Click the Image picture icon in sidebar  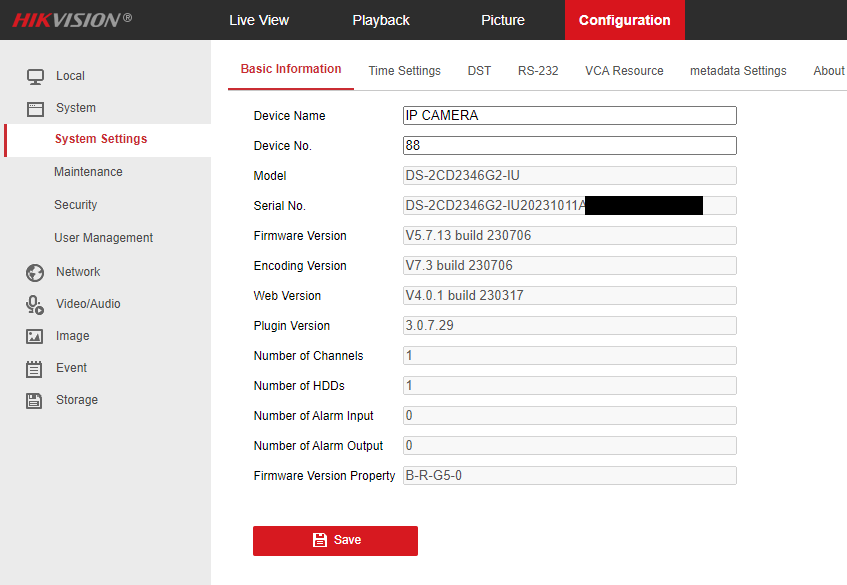point(35,336)
